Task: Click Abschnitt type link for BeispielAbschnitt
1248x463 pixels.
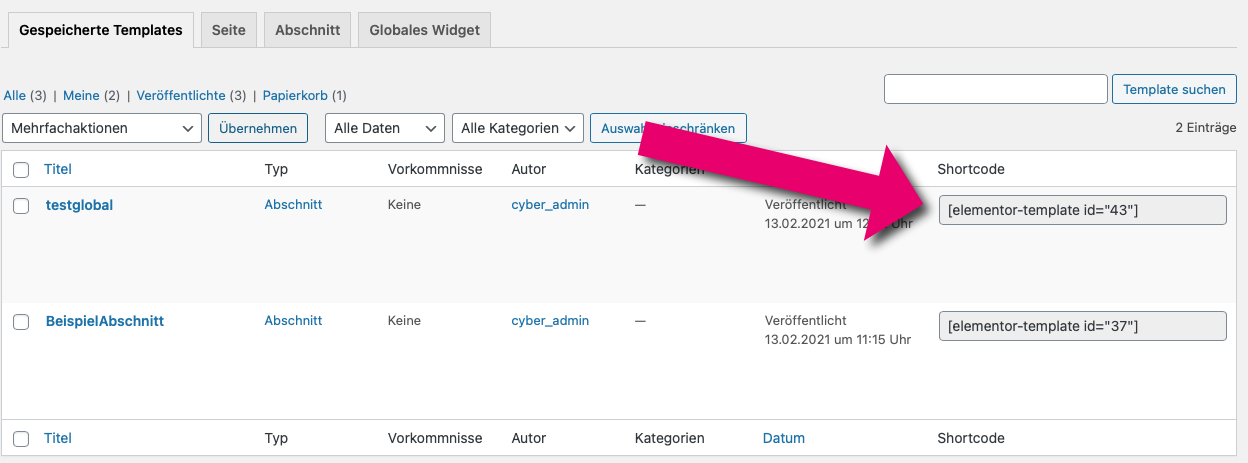Action: 293,321
